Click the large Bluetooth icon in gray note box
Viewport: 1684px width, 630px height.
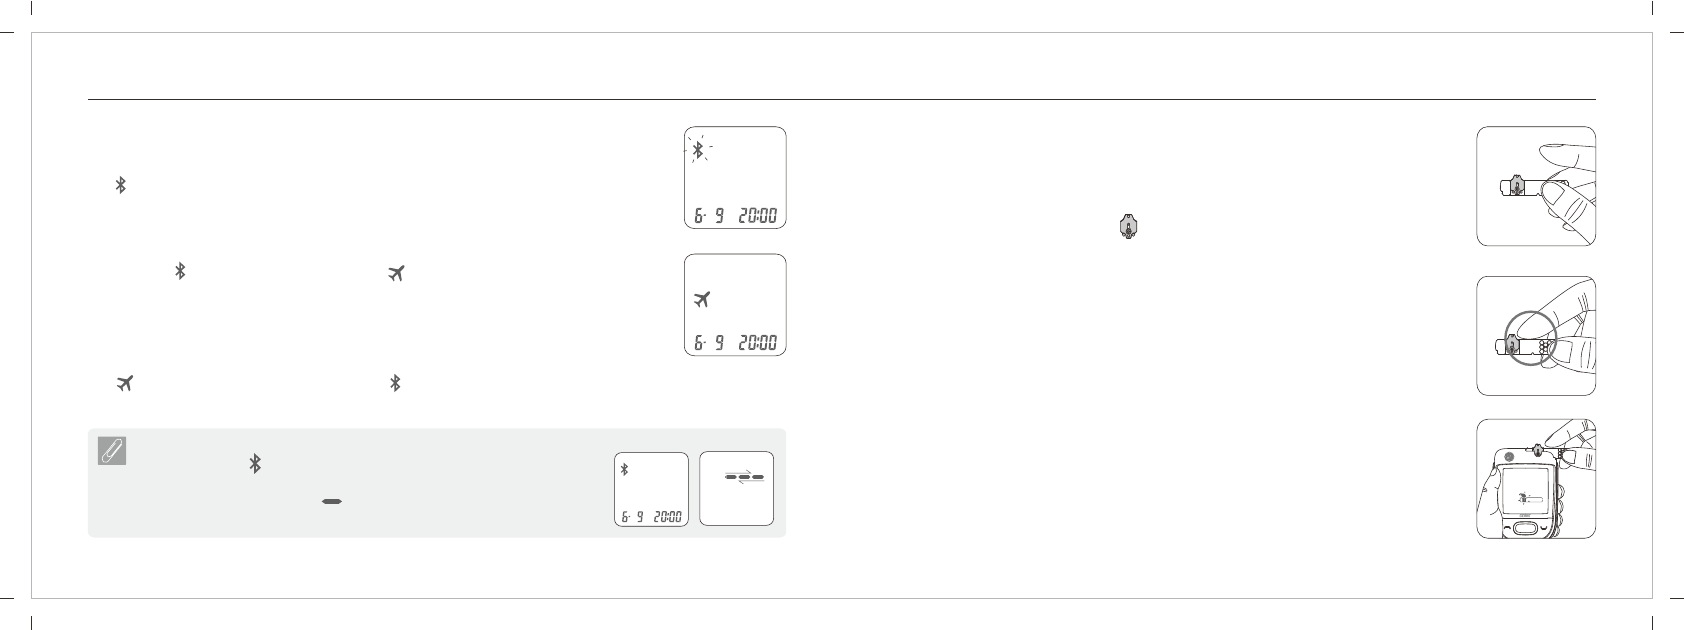[x=255, y=464]
